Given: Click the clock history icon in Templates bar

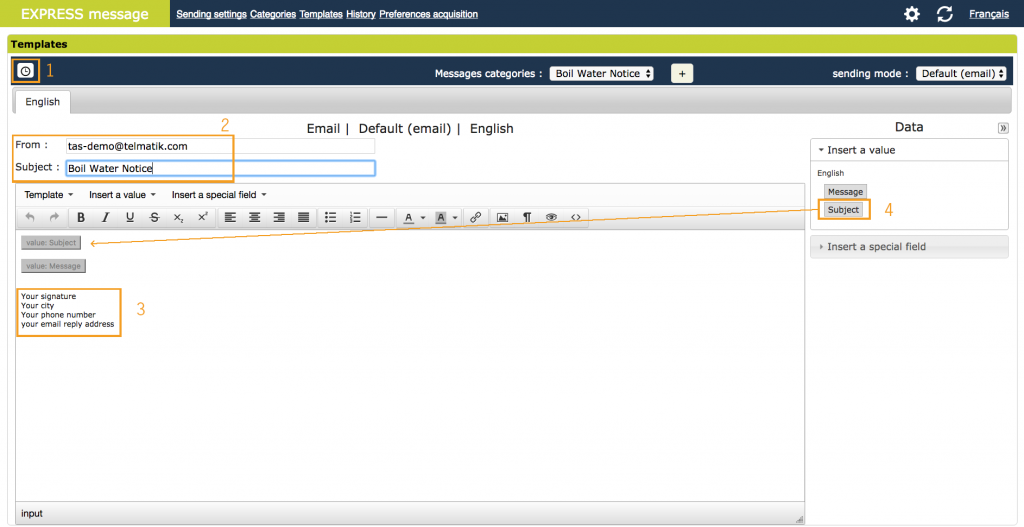Looking at the screenshot, I should tap(25, 71).
